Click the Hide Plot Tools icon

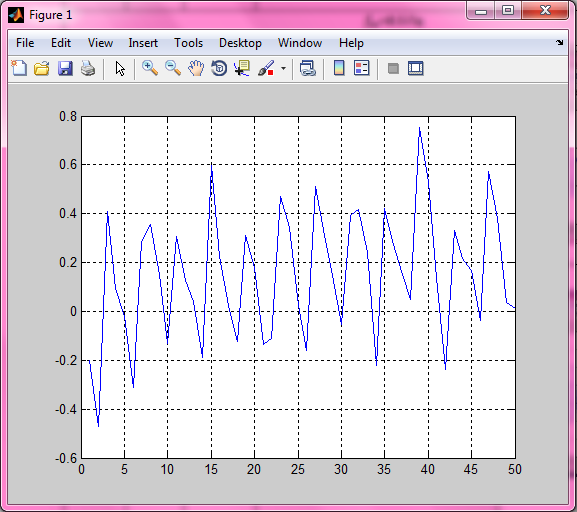(x=393, y=68)
